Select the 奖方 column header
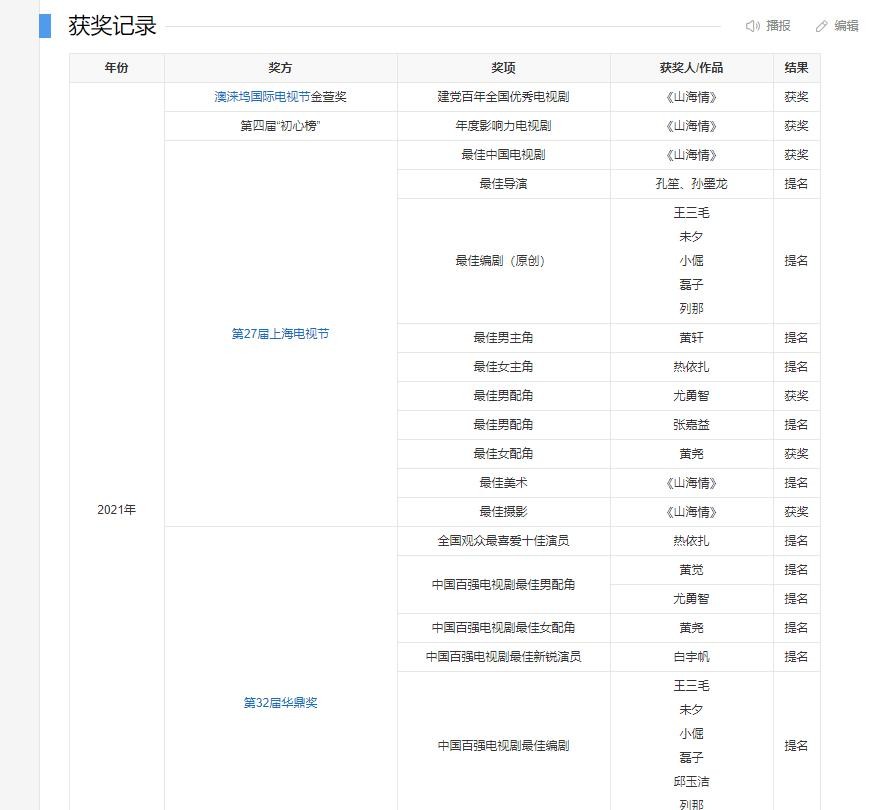Viewport: 871px width, 810px height. (281, 68)
